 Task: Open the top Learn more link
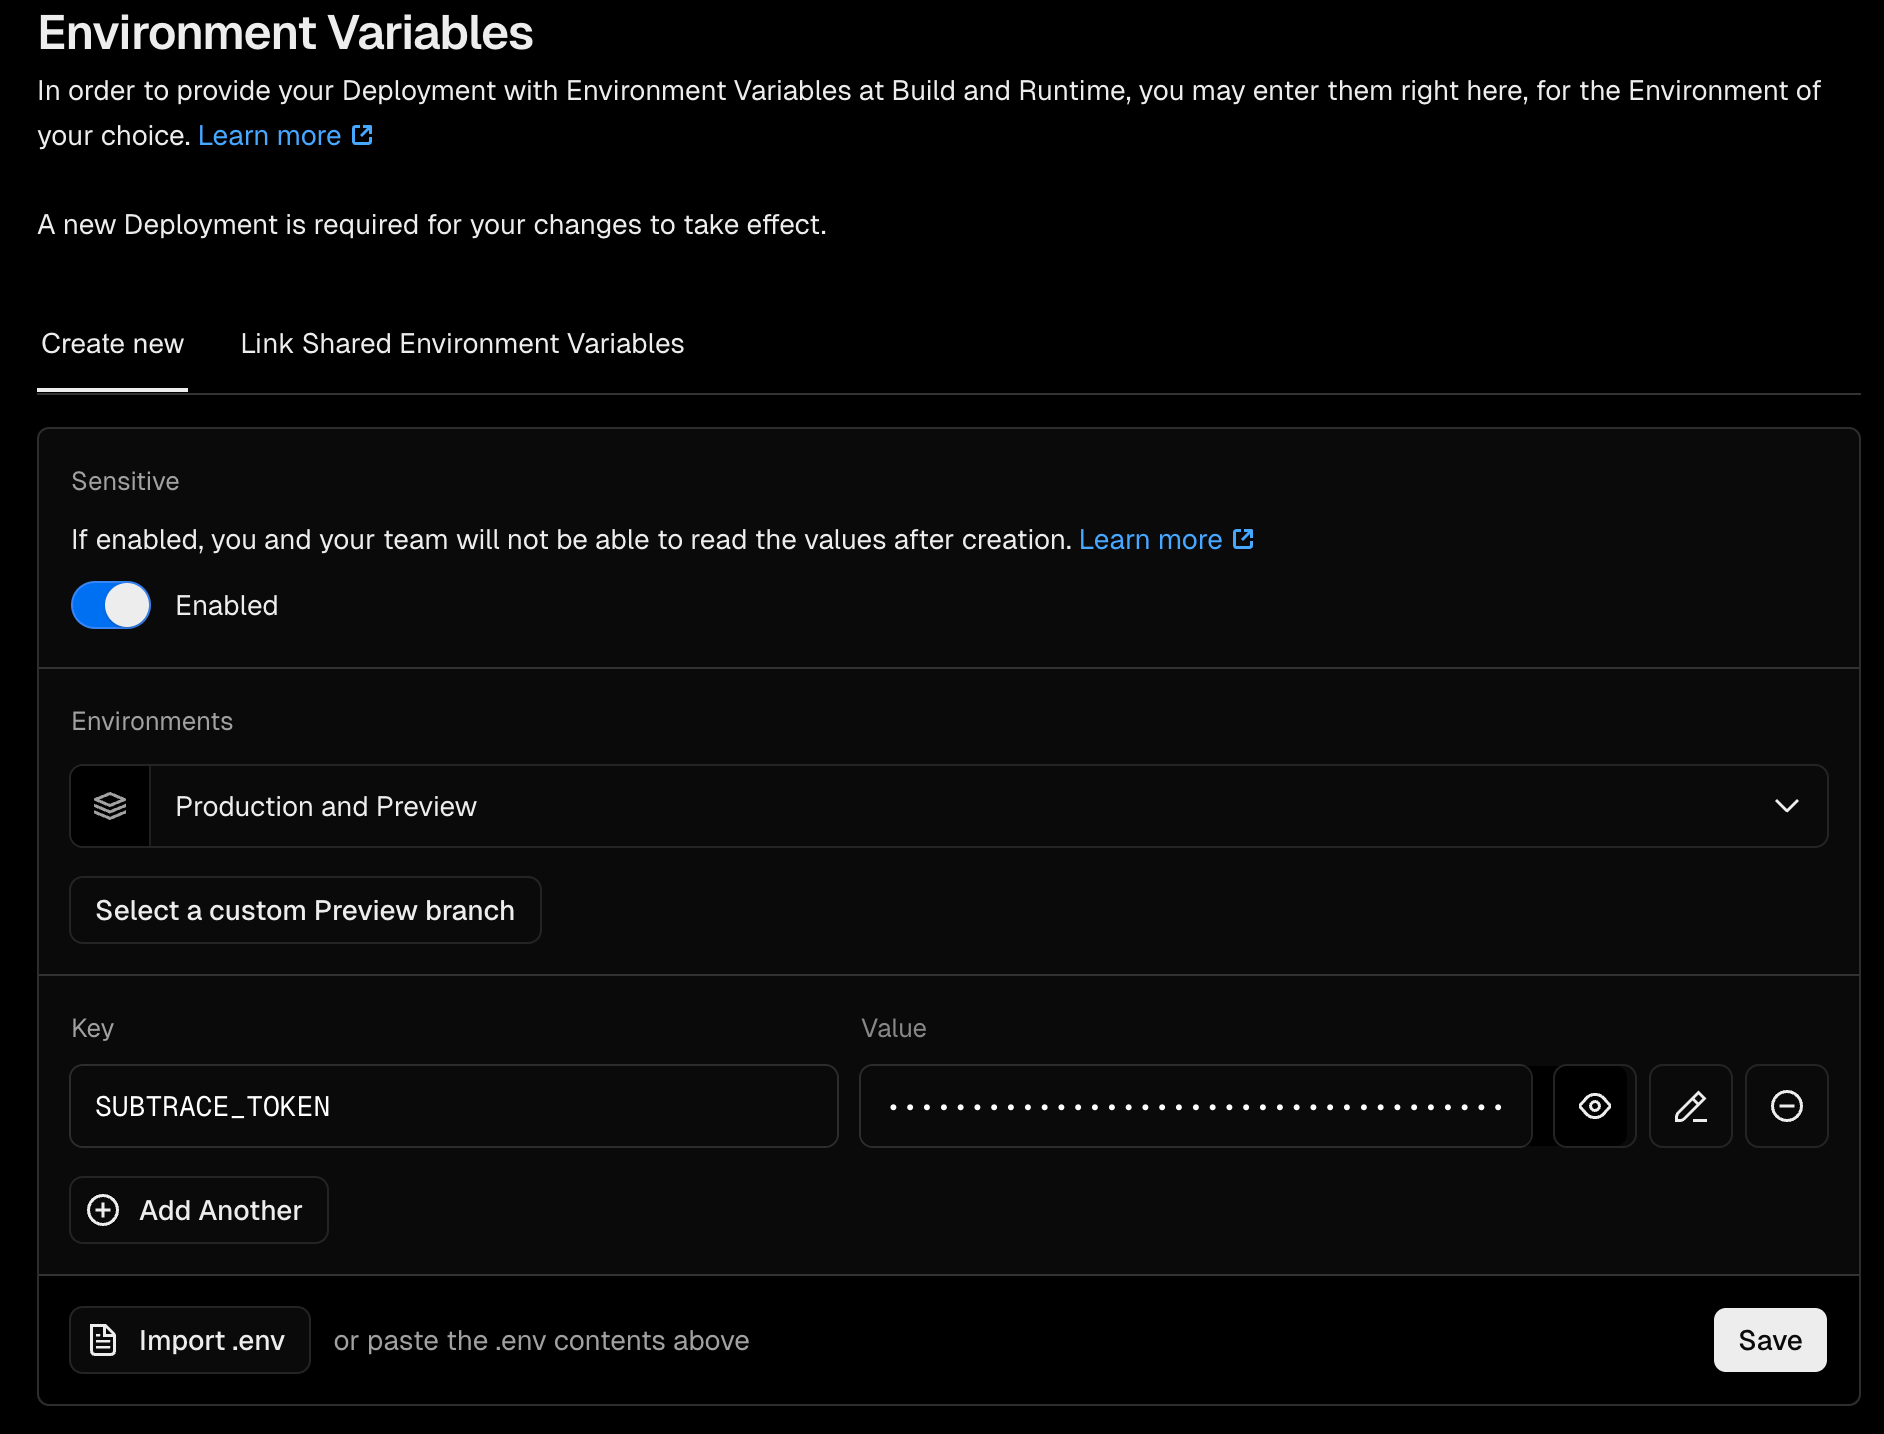(x=285, y=135)
